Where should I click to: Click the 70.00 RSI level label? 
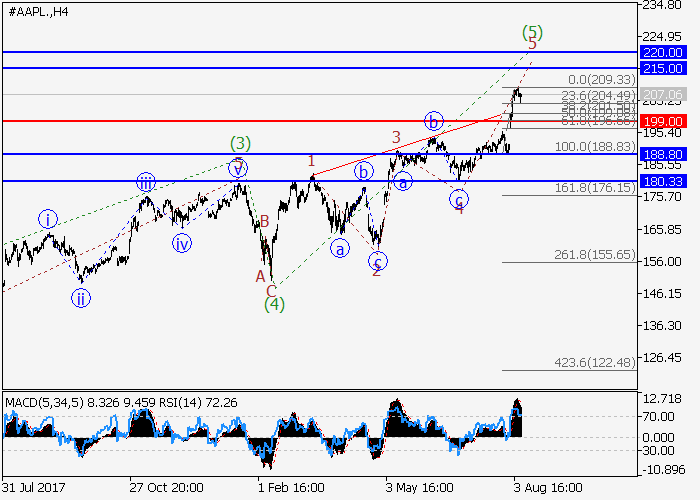[x=658, y=417]
